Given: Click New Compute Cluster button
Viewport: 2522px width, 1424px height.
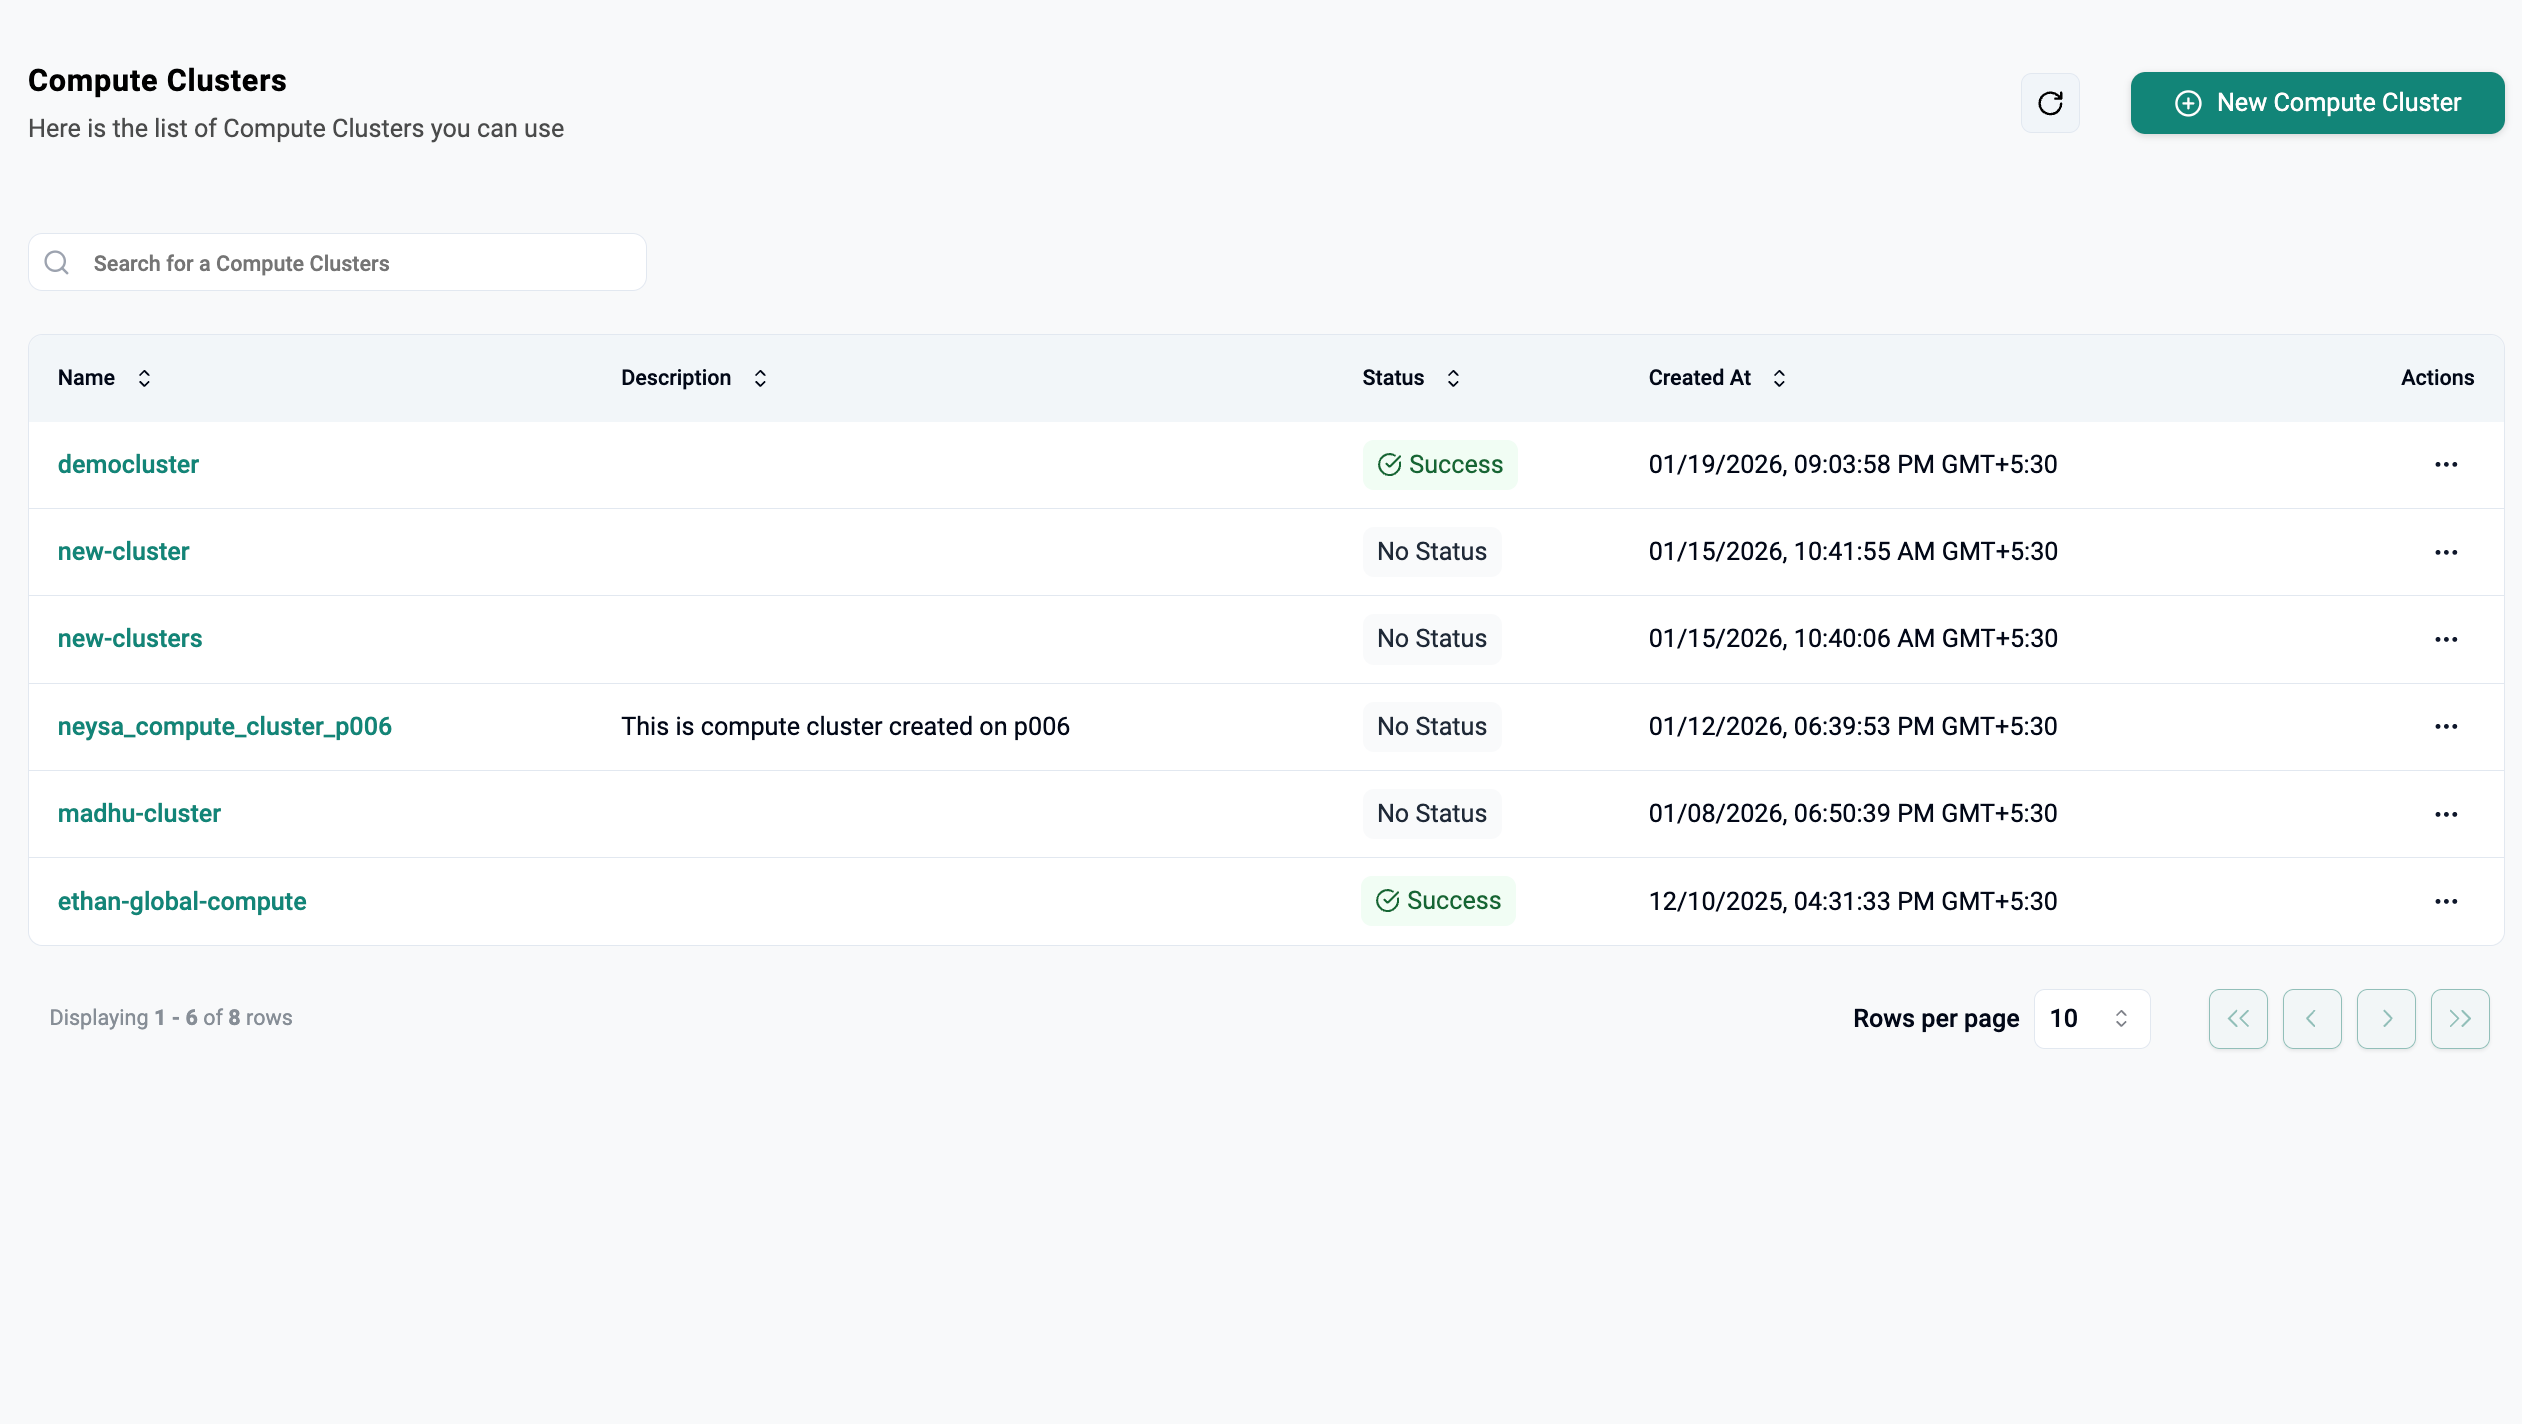Looking at the screenshot, I should (x=2317, y=103).
